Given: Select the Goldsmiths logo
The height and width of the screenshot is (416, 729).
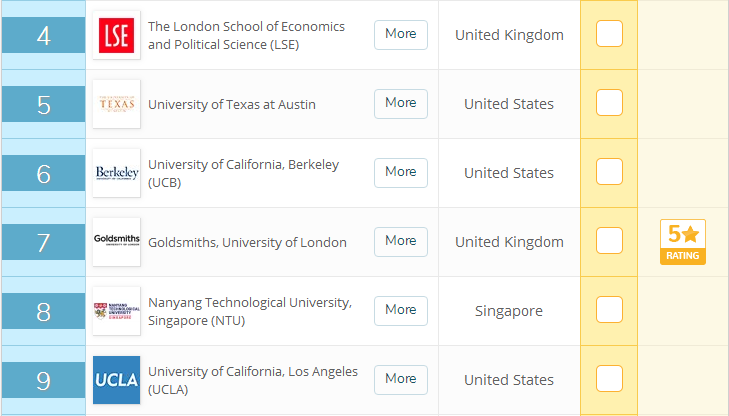Looking at the screenshot, I should click(116, 242).
